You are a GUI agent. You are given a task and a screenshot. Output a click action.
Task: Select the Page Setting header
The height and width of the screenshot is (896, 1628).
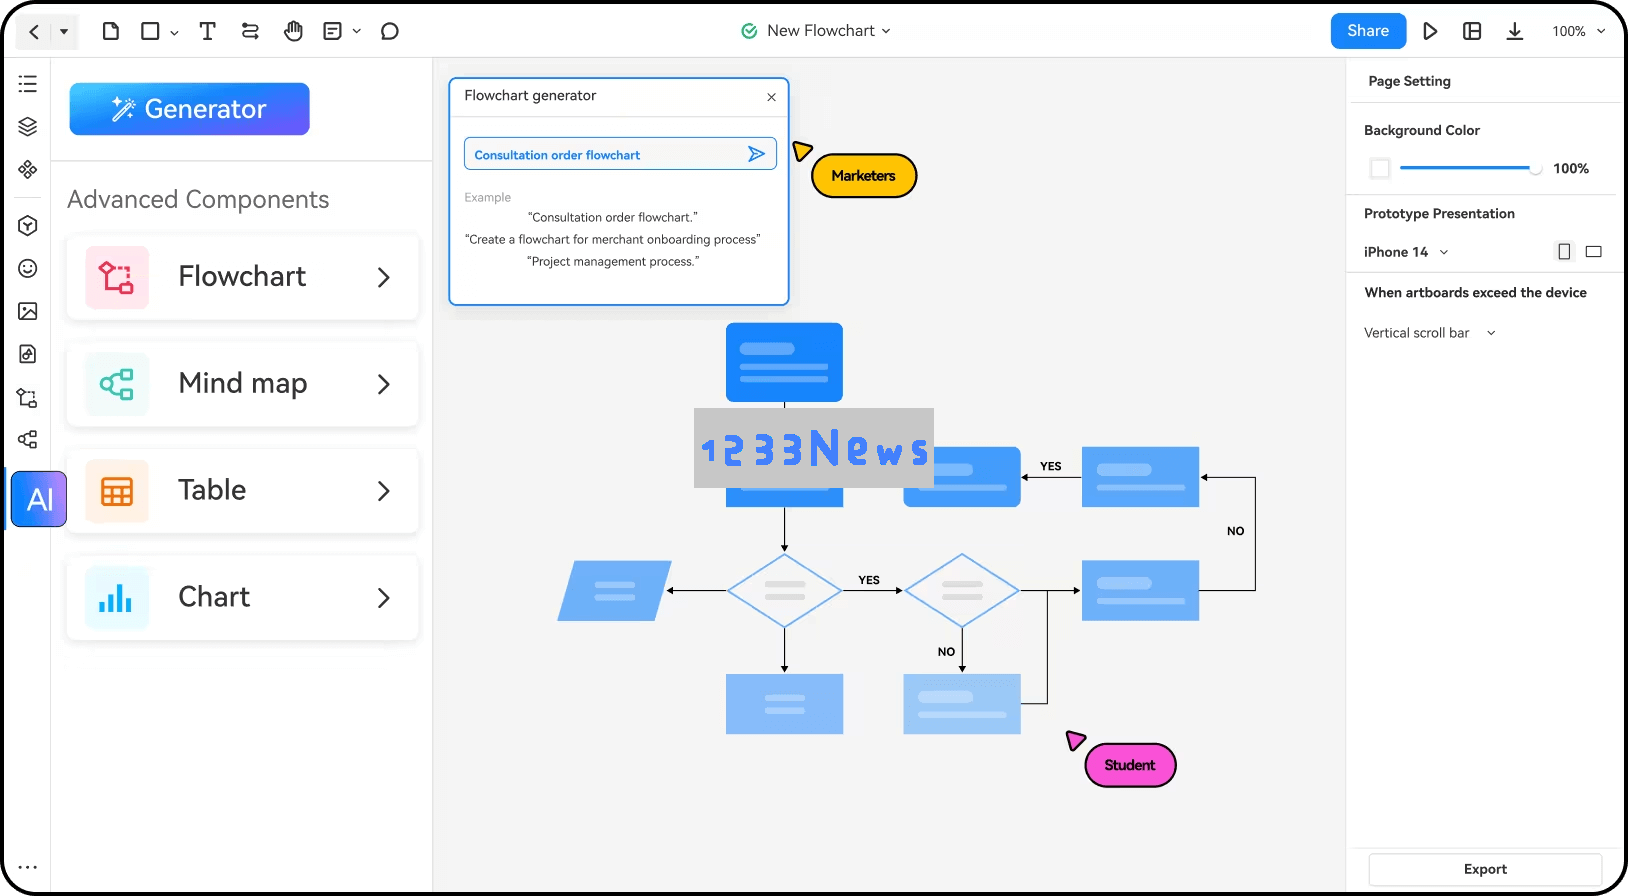[x=1409, y=81]
